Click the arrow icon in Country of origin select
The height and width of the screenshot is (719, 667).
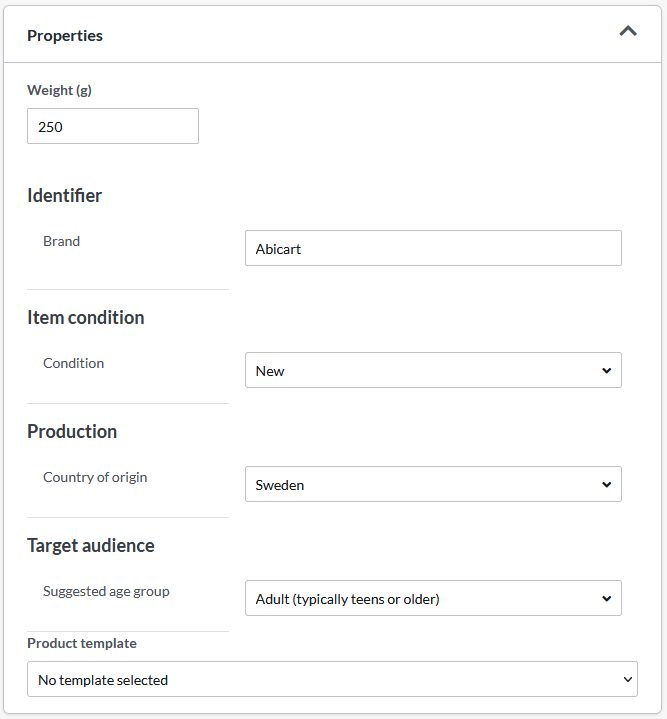coord(606,485)
